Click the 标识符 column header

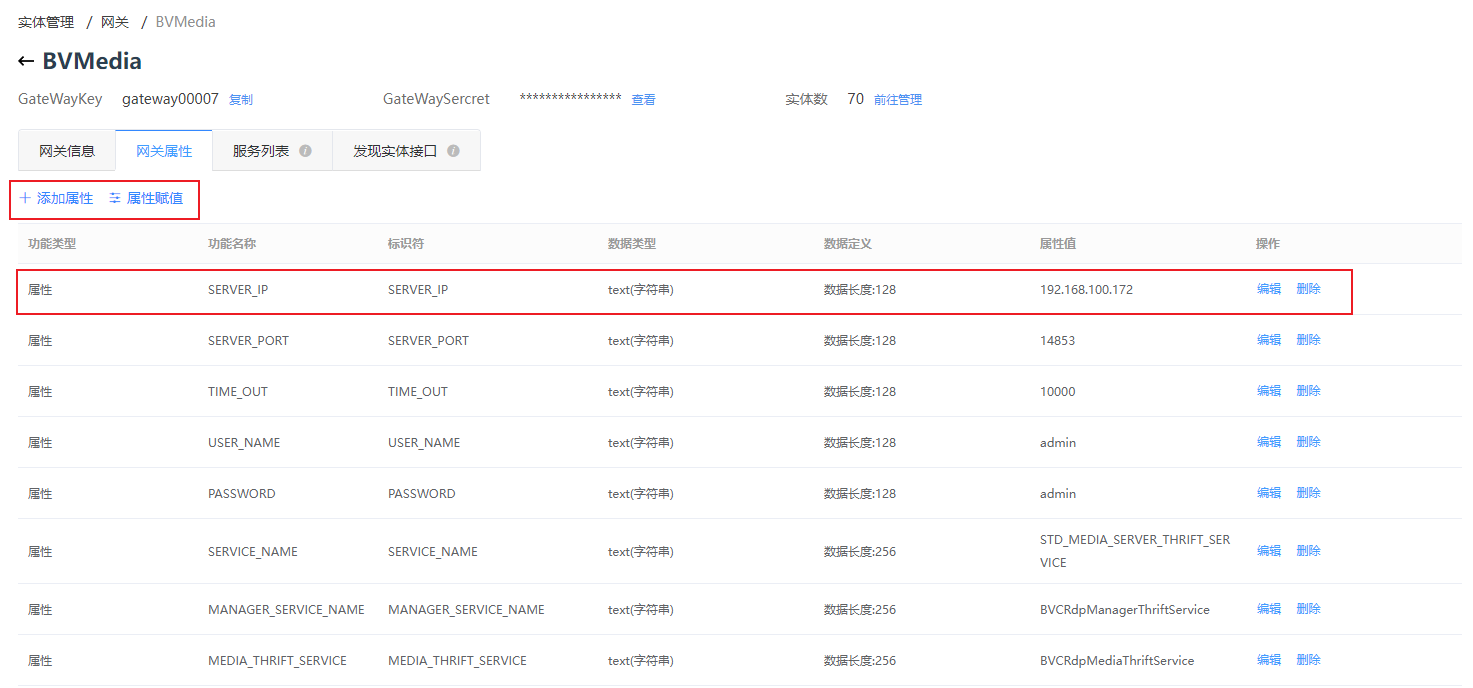pos(406,244)
